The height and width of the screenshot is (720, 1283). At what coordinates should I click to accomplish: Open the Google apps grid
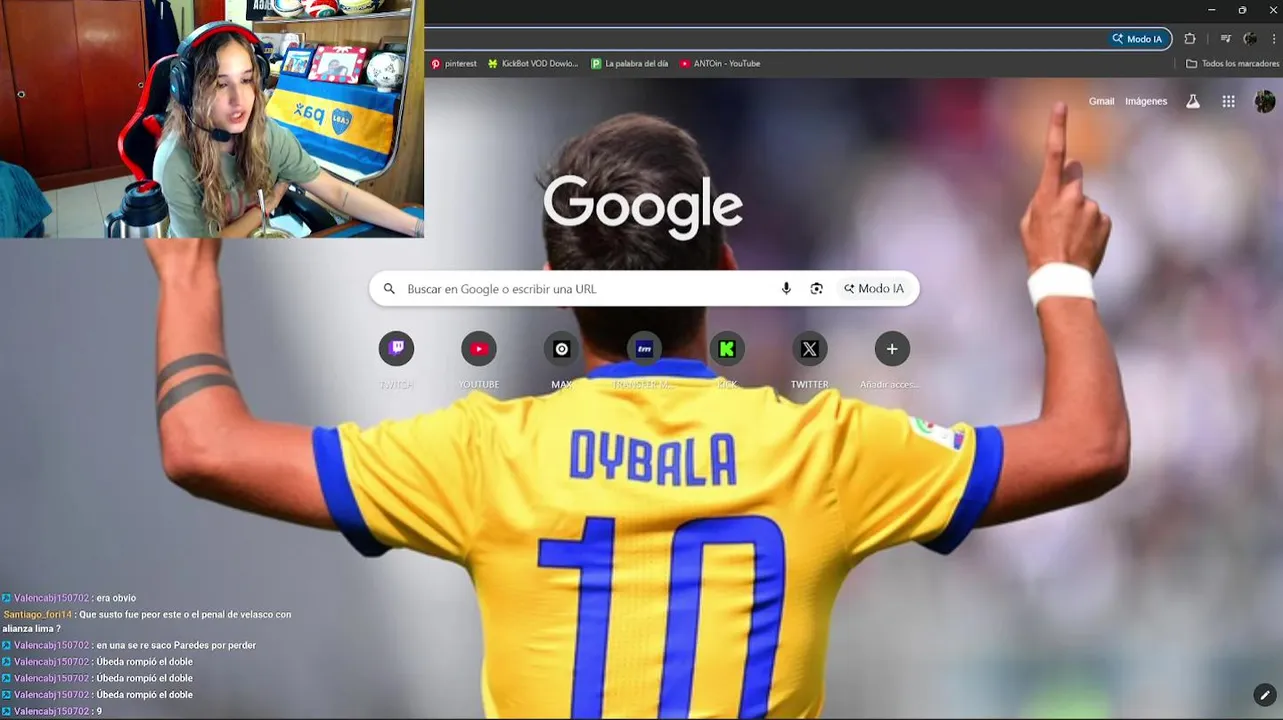tap(1229, 101)
